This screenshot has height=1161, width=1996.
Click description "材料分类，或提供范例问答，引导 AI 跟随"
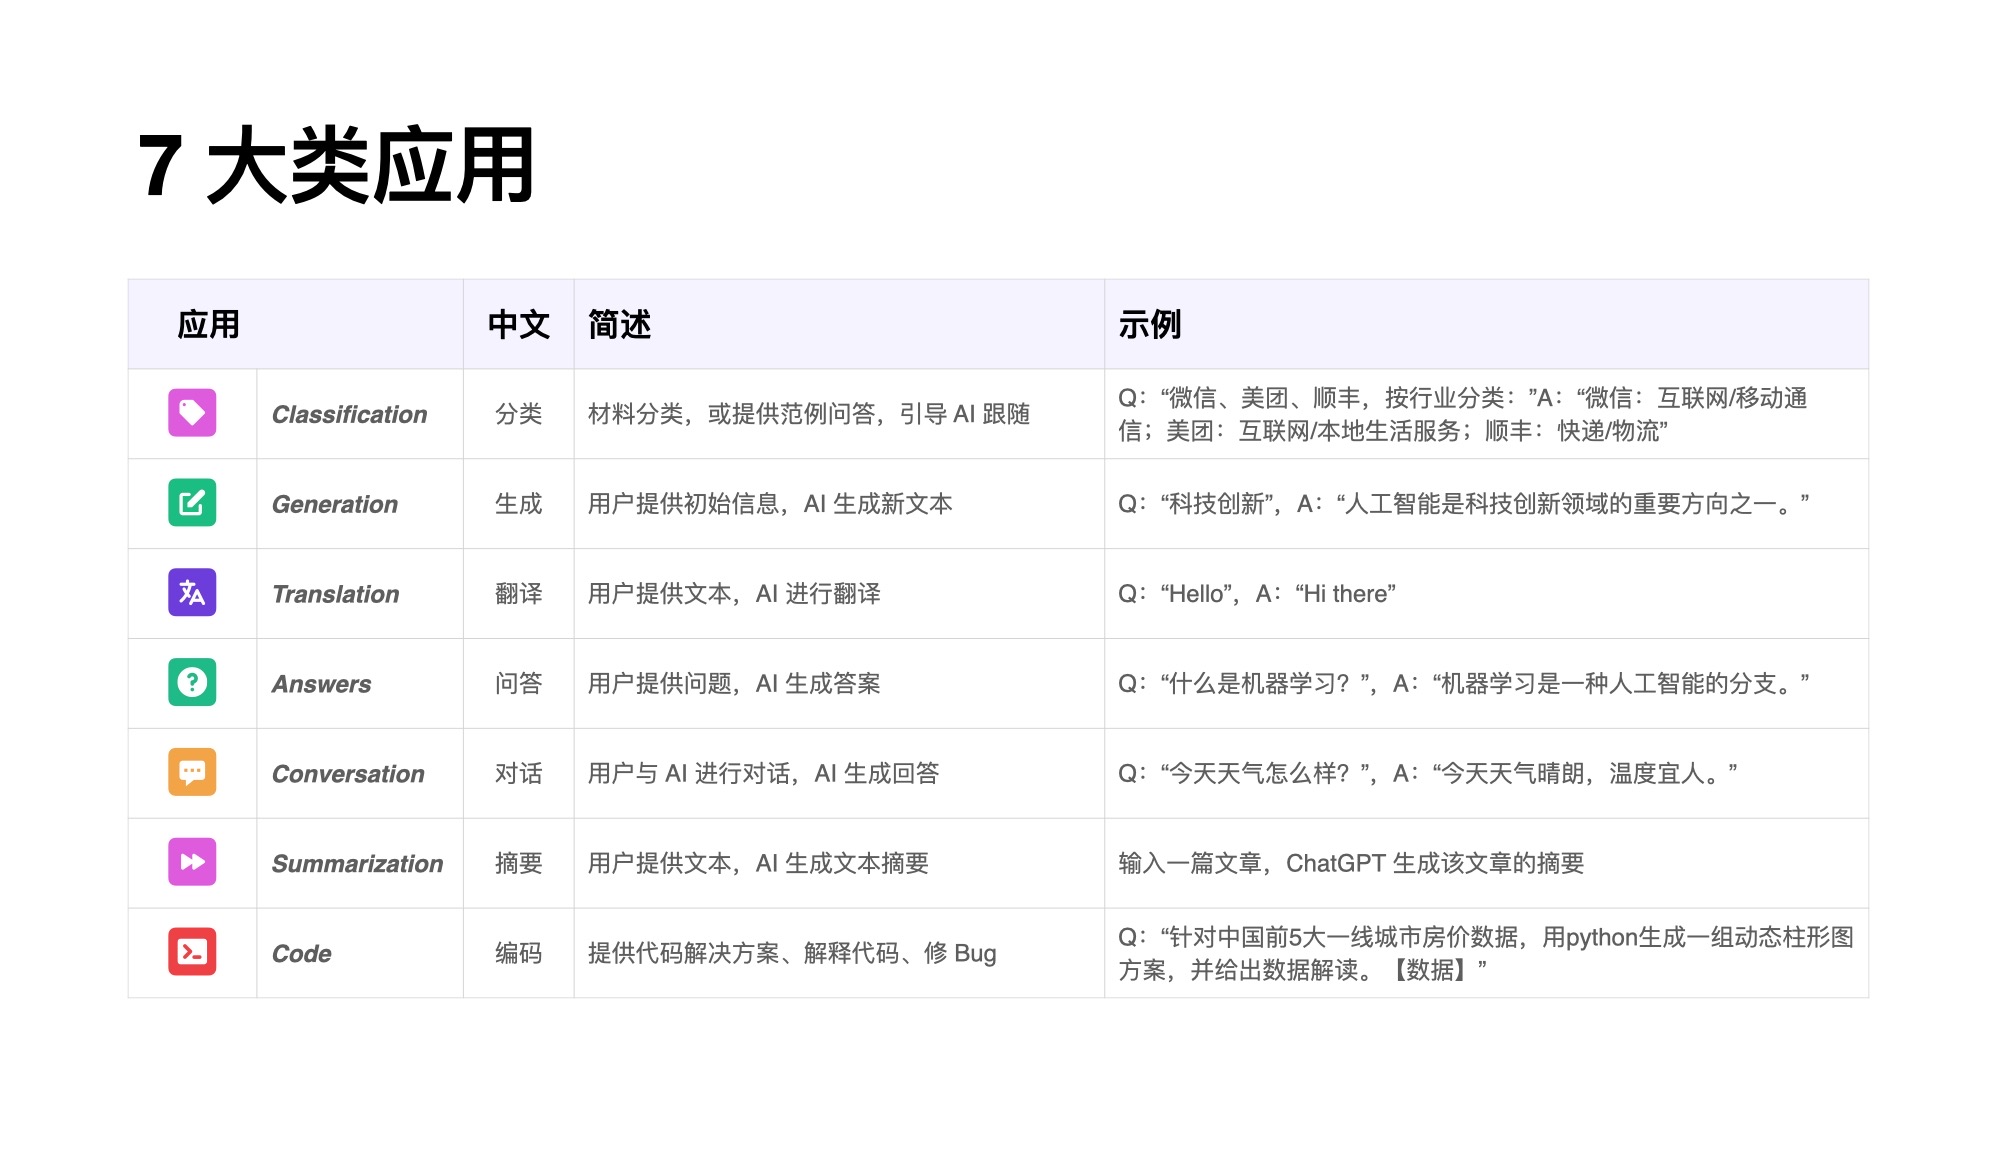809,414
